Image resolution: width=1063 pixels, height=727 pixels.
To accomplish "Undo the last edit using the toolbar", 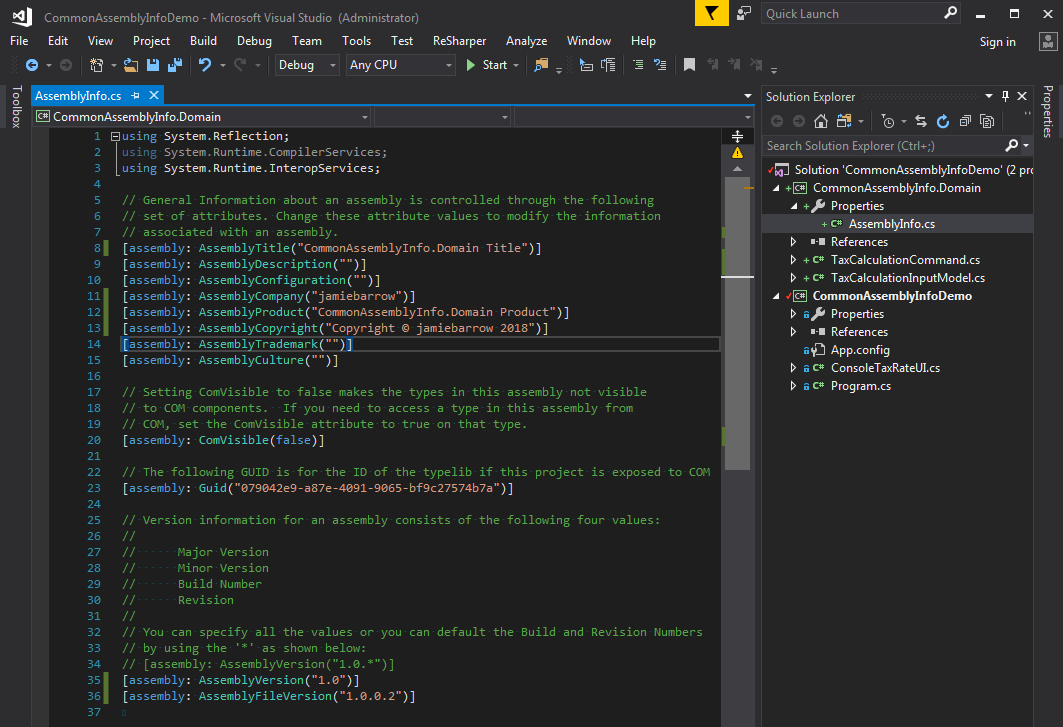I will pyautogui.click(x=204, y=65).
